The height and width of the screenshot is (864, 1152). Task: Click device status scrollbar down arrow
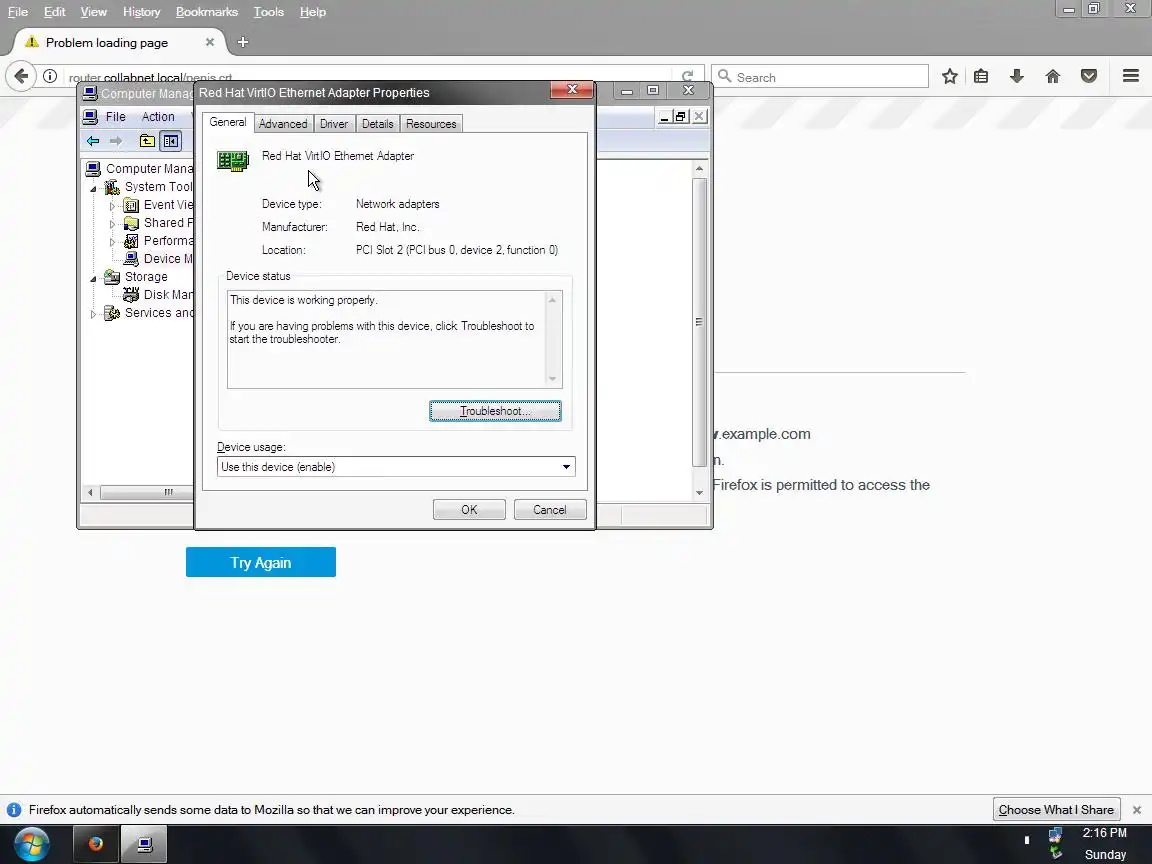click(x=552, y=379)
